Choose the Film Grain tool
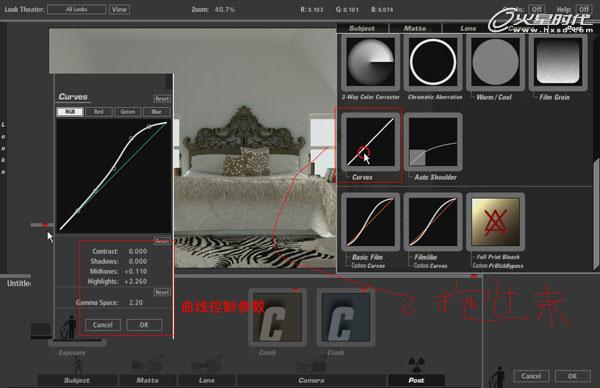The image size is (600, 388). pyautogui.click(x=558, y=62)
